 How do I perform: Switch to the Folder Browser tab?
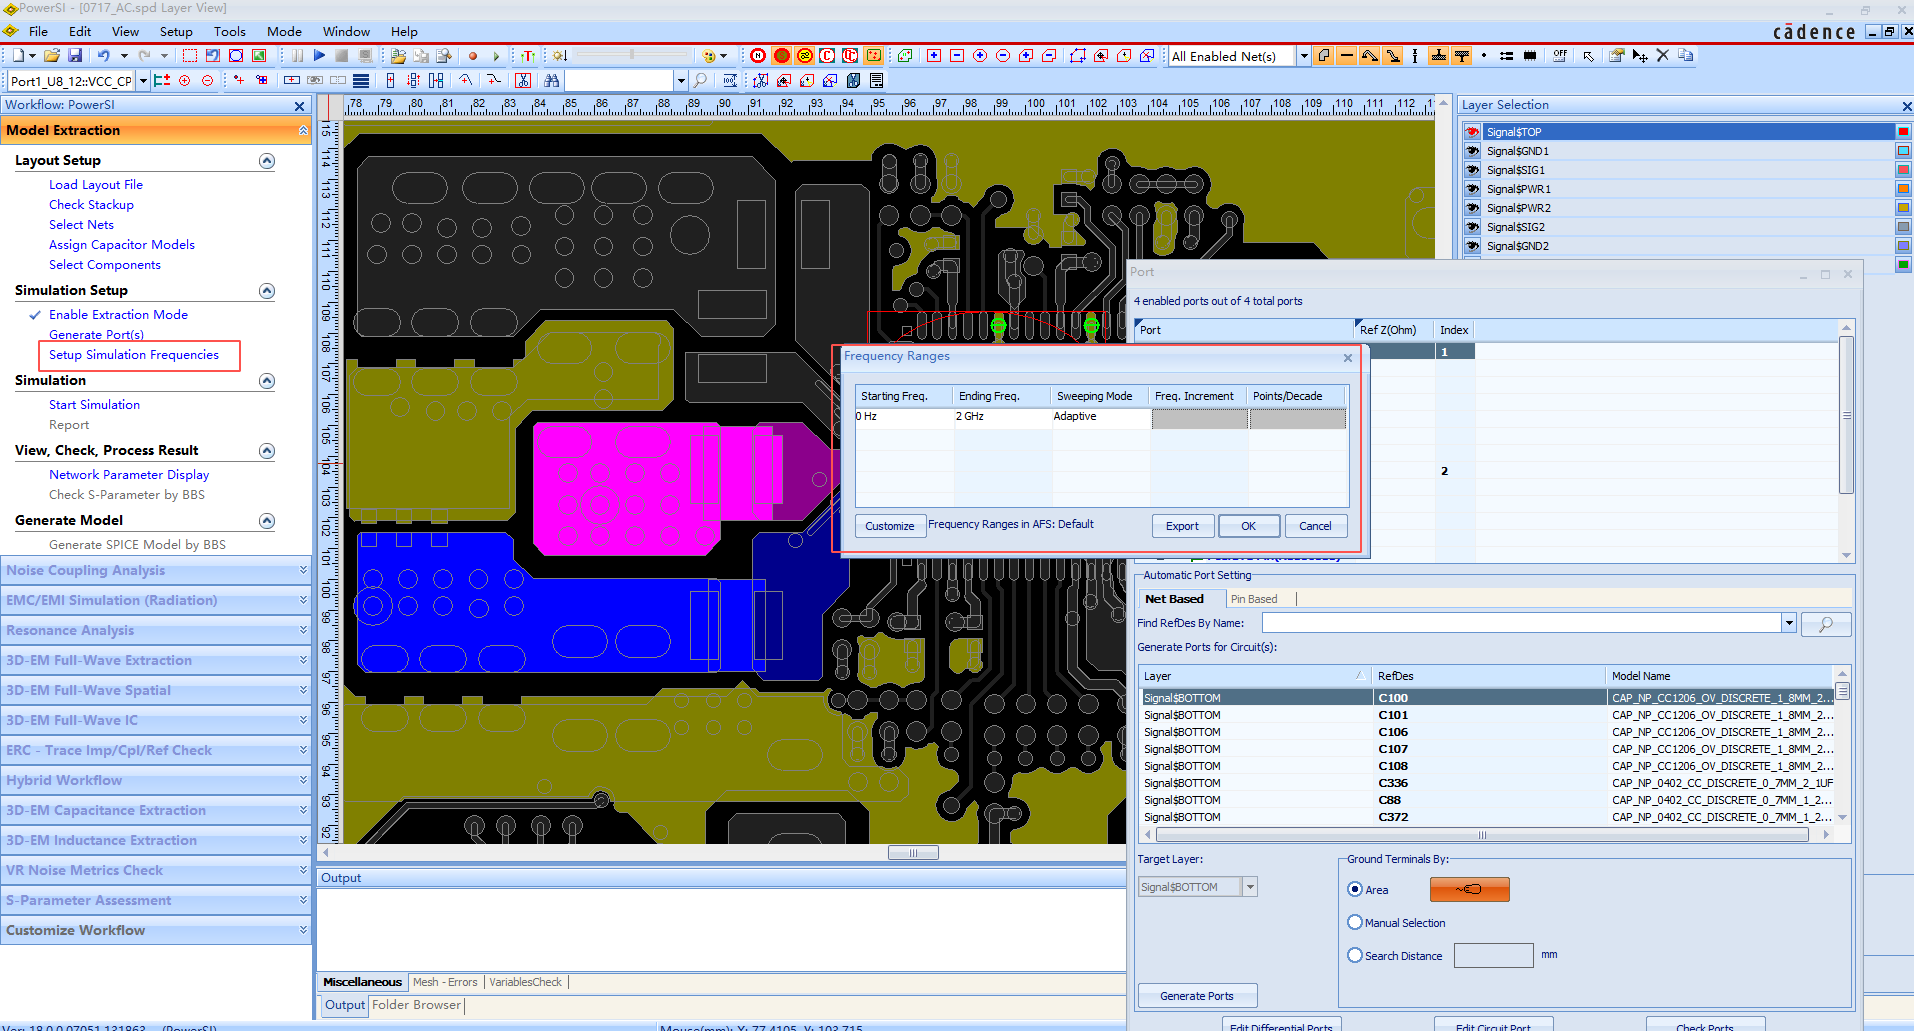pos(416,1005)
